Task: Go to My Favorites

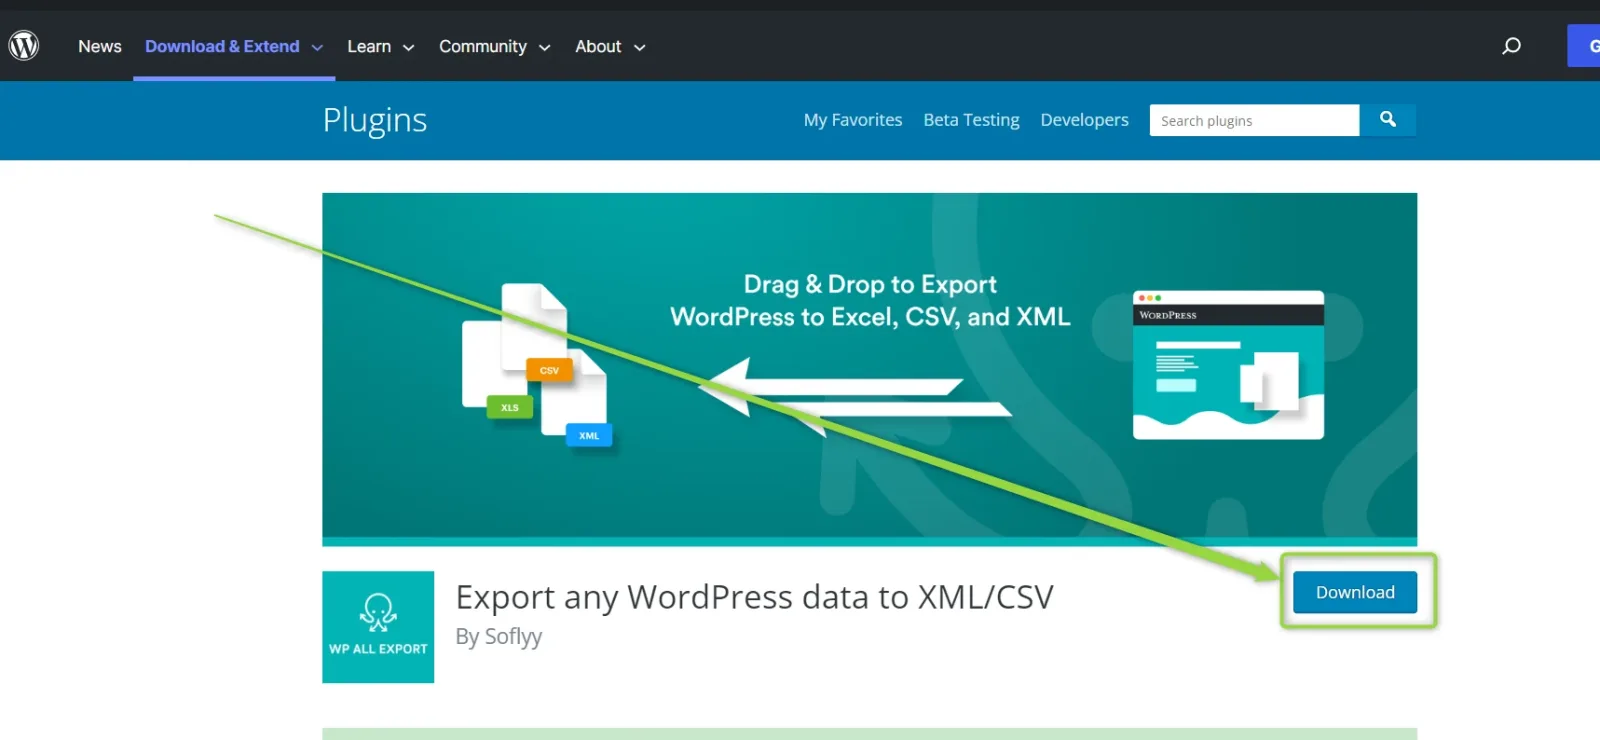Action: [x=853, y=120]
